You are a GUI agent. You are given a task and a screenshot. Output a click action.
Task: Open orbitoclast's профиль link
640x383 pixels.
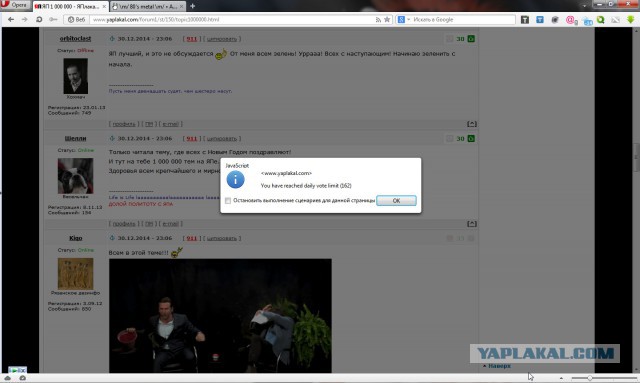click(x=124, y=124)
